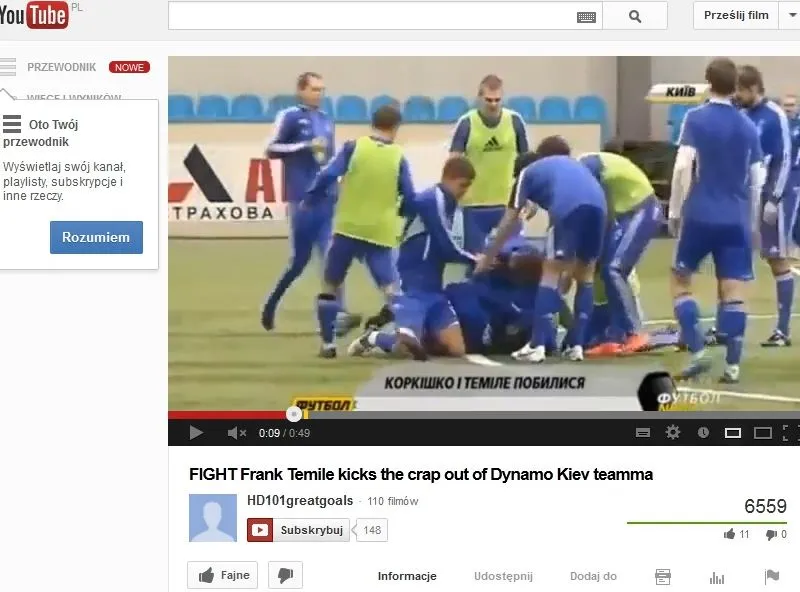This screenshot has width=800, height=592.
Task: Switch to small player size
Action: (733, 433)
